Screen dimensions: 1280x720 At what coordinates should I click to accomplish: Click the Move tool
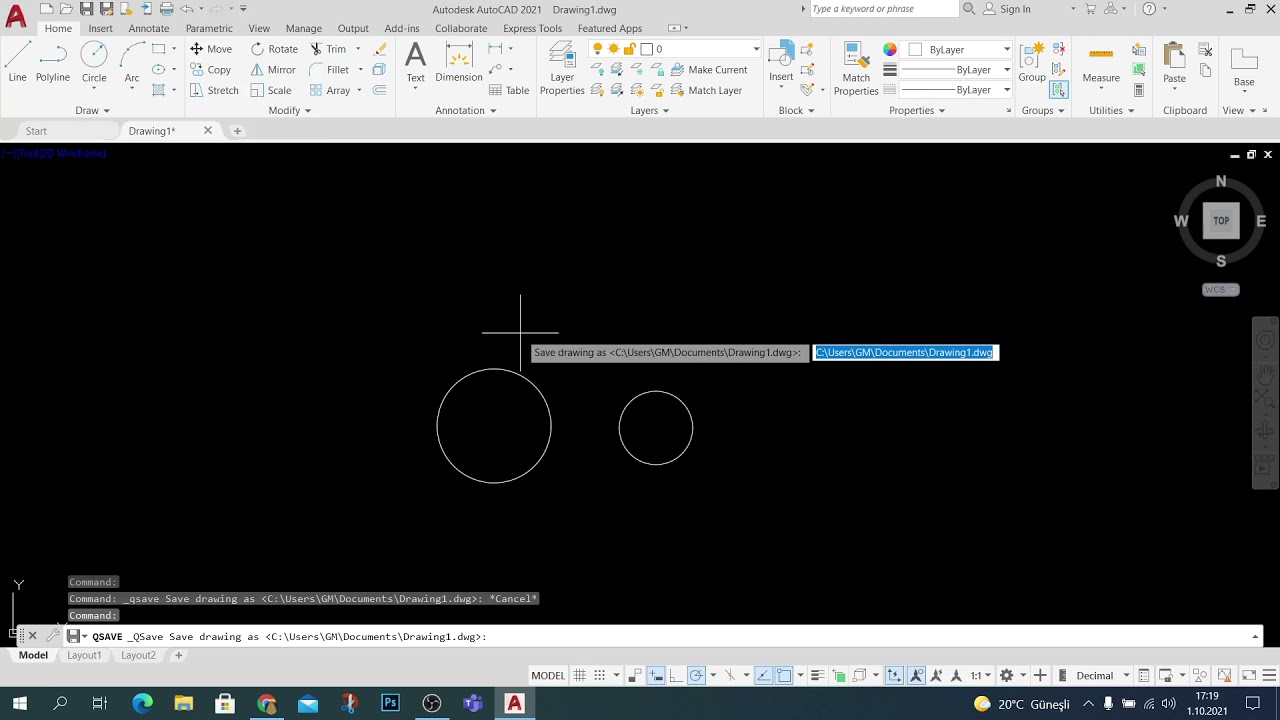pos(211,49)
